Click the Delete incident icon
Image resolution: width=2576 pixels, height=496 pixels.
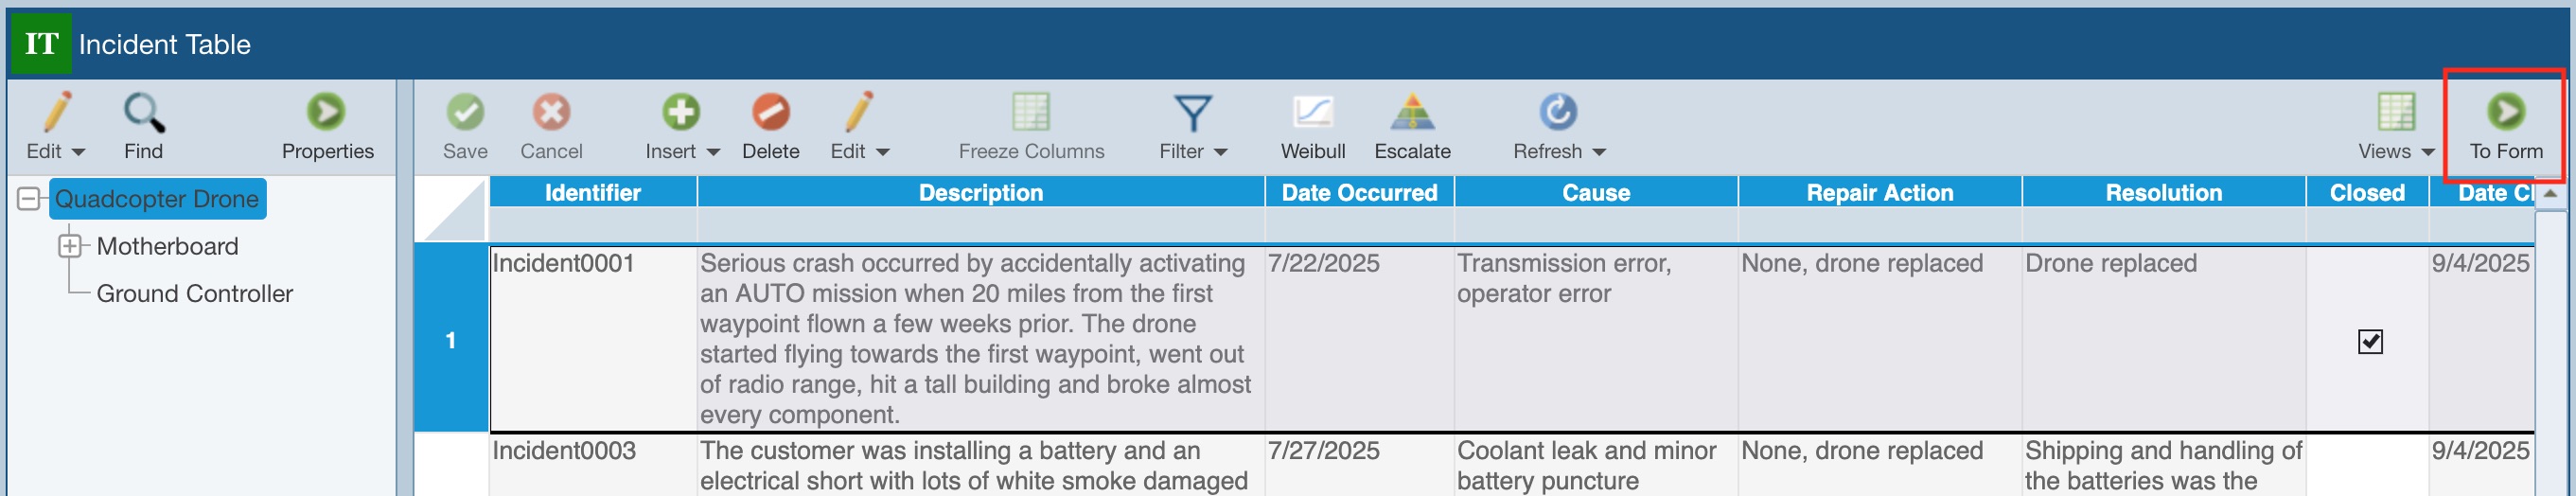tap(770, 113)
